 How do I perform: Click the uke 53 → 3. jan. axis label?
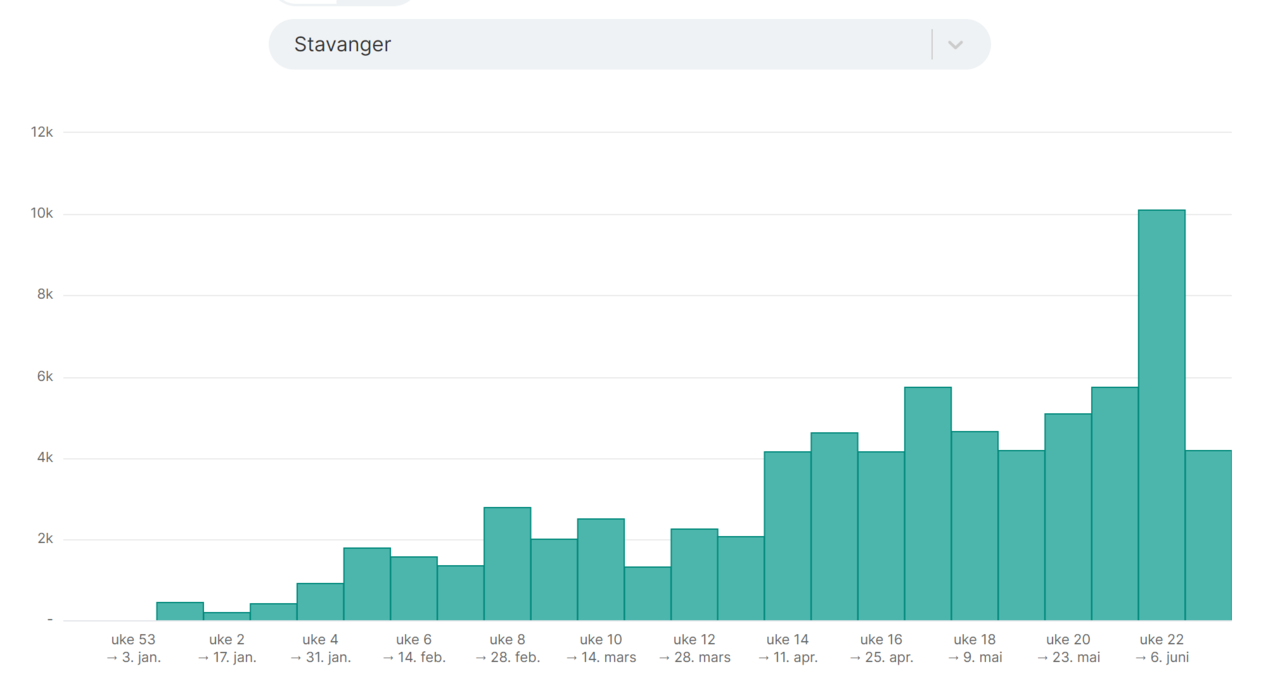pyautogui.click(x=134, y=648)
